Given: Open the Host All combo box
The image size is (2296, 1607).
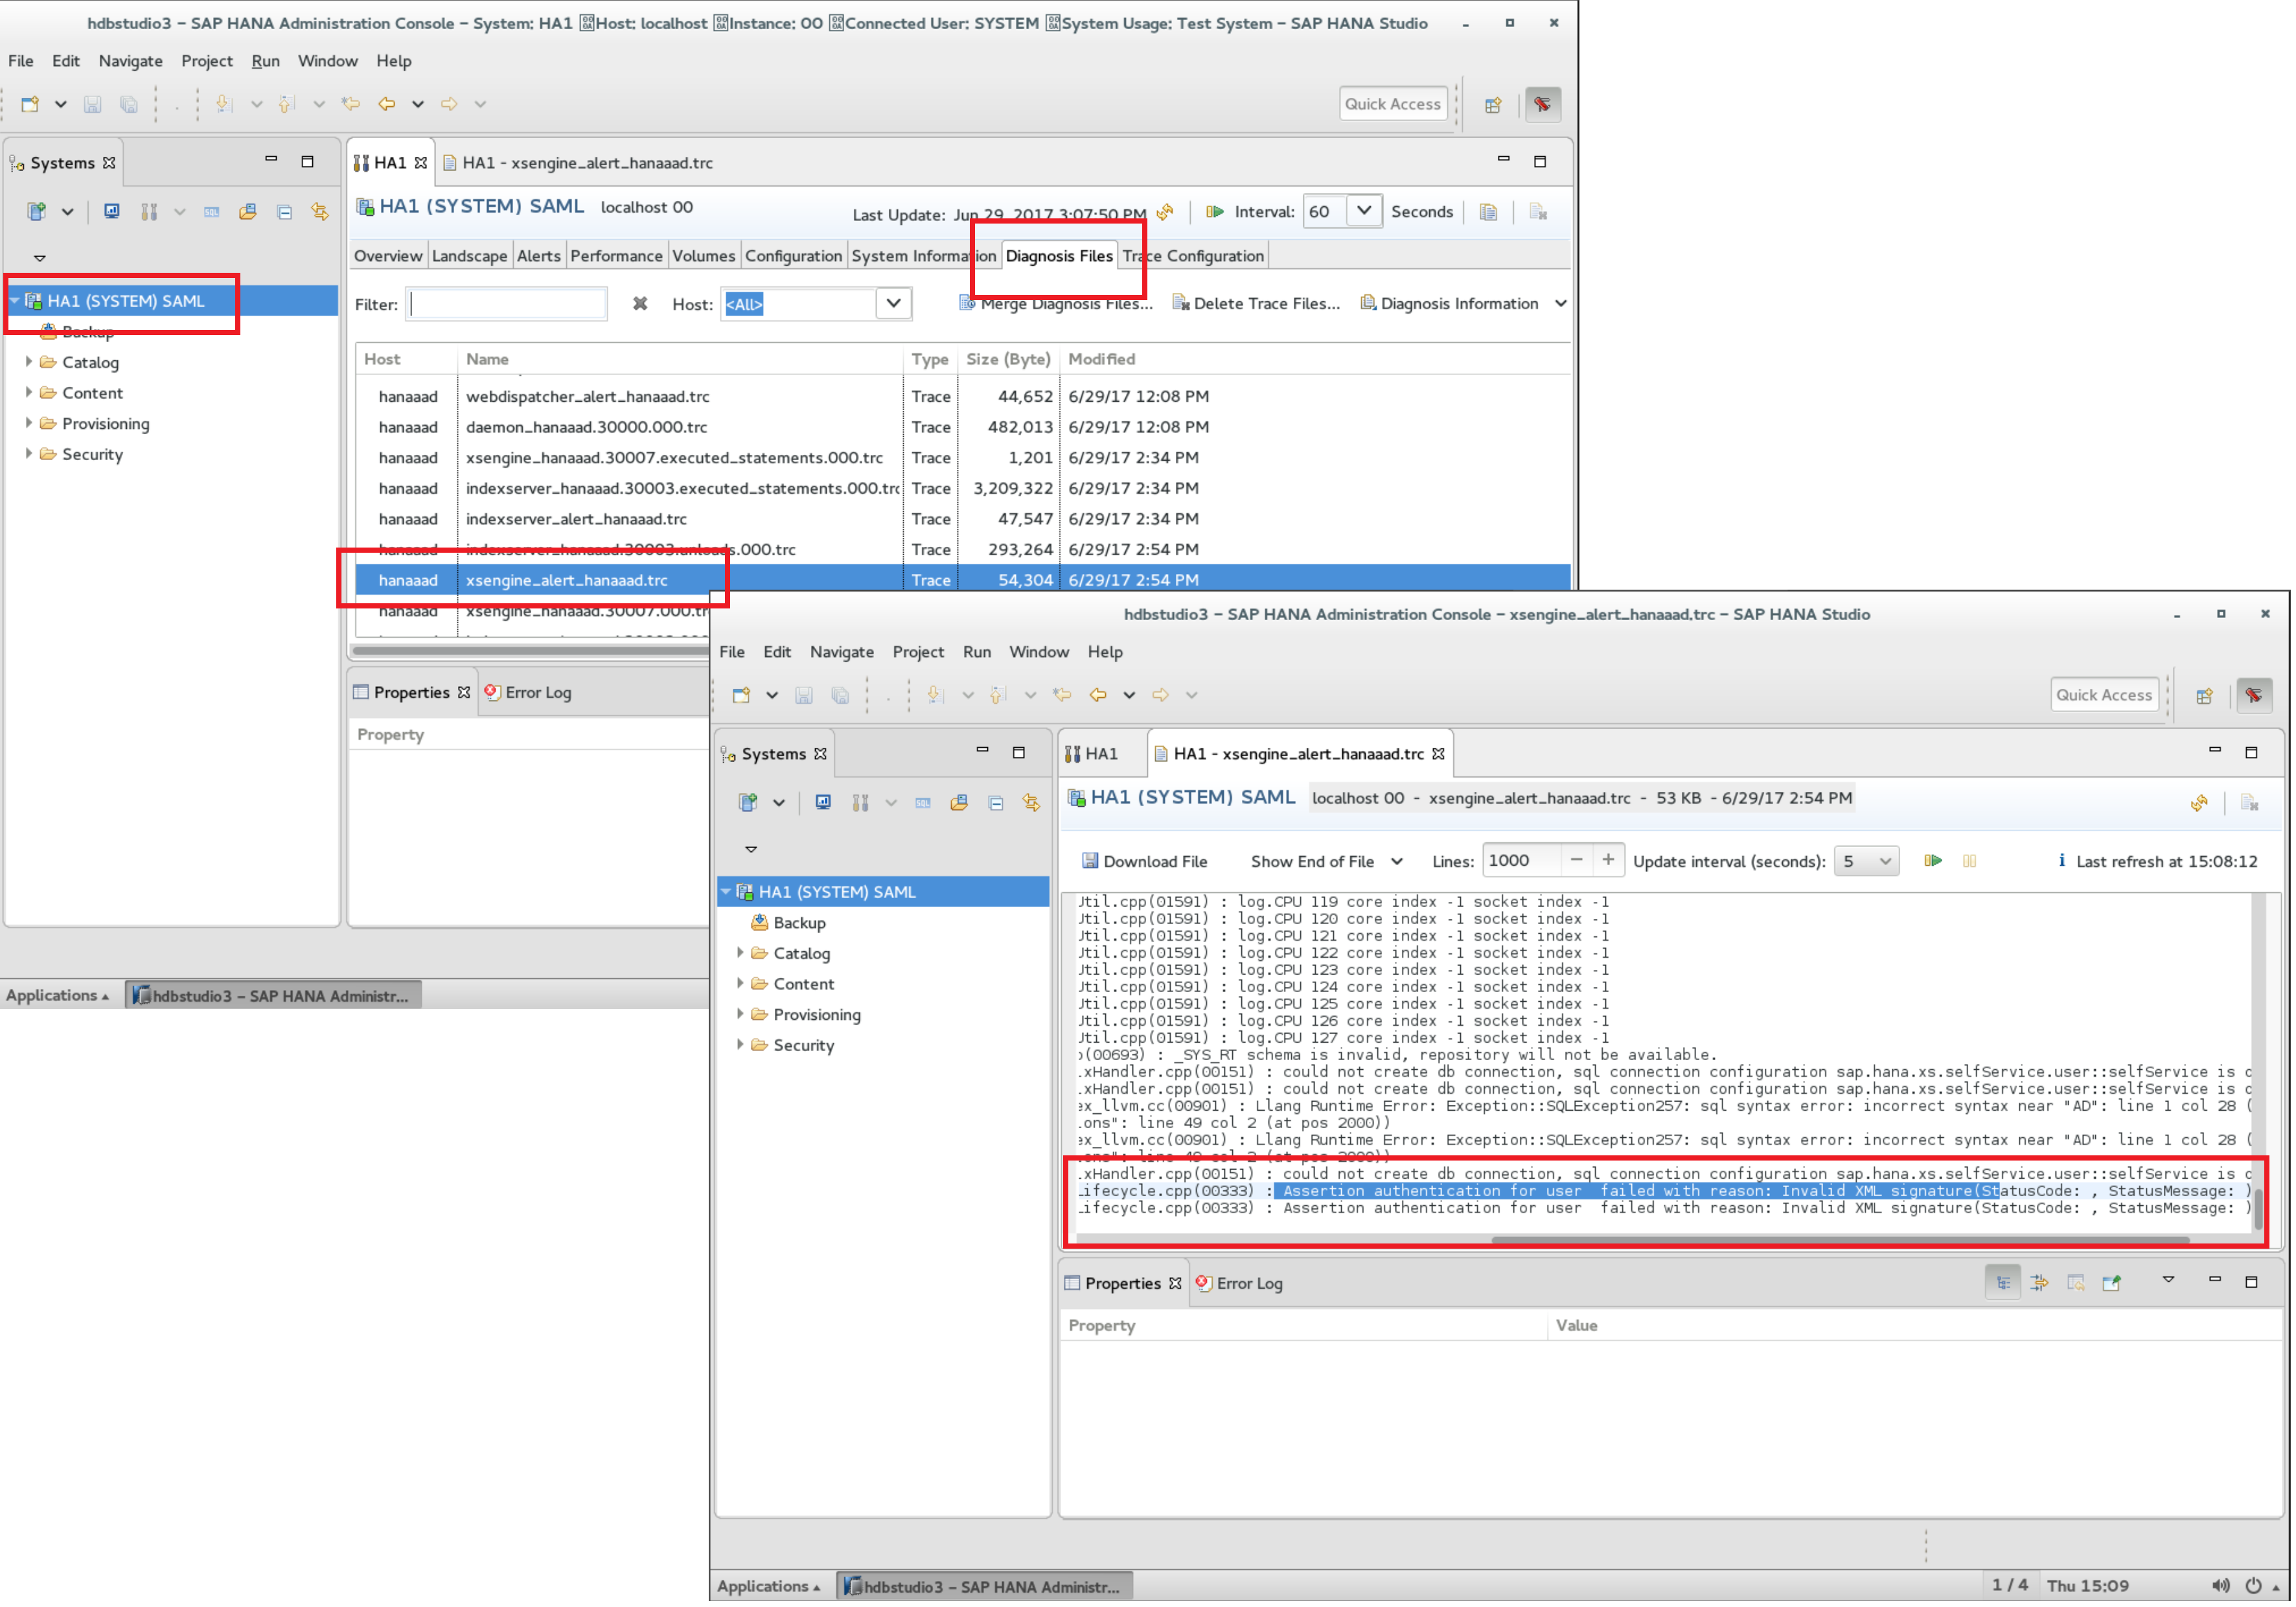Looking at the screenshot, I should click(x=894, y=304).
